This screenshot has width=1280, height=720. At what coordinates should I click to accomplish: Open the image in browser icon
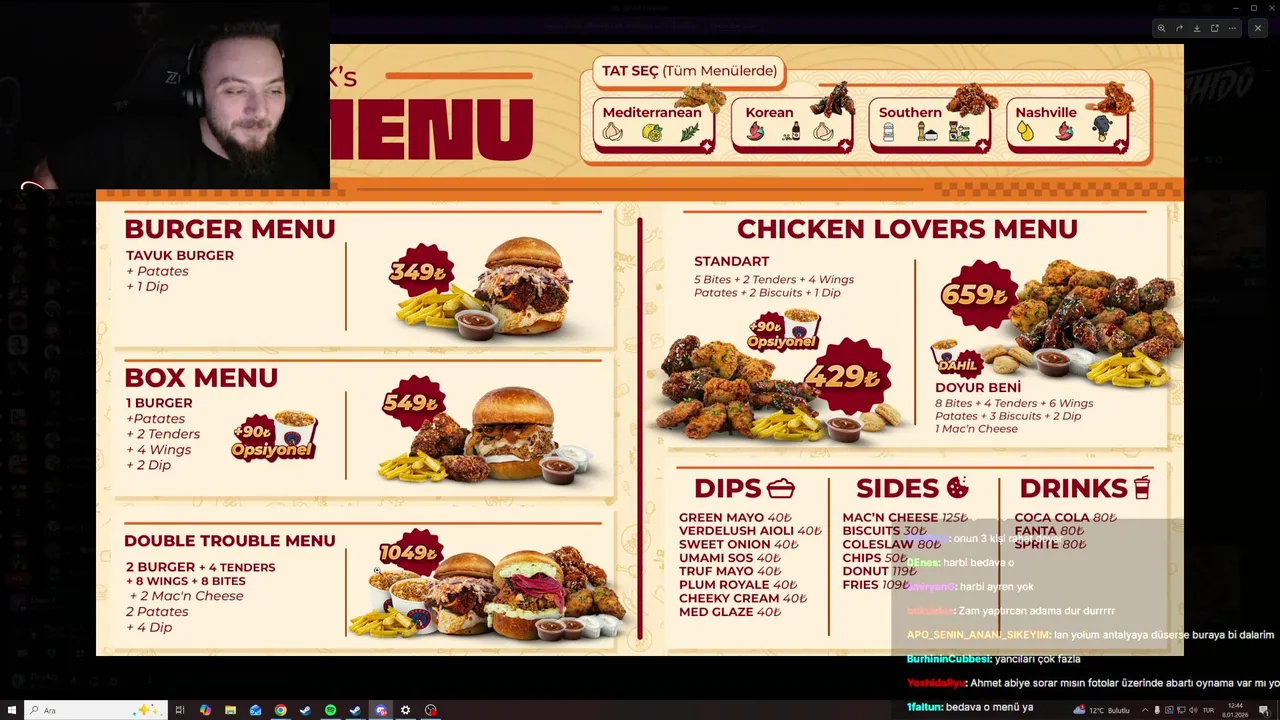pos(1215,28)
